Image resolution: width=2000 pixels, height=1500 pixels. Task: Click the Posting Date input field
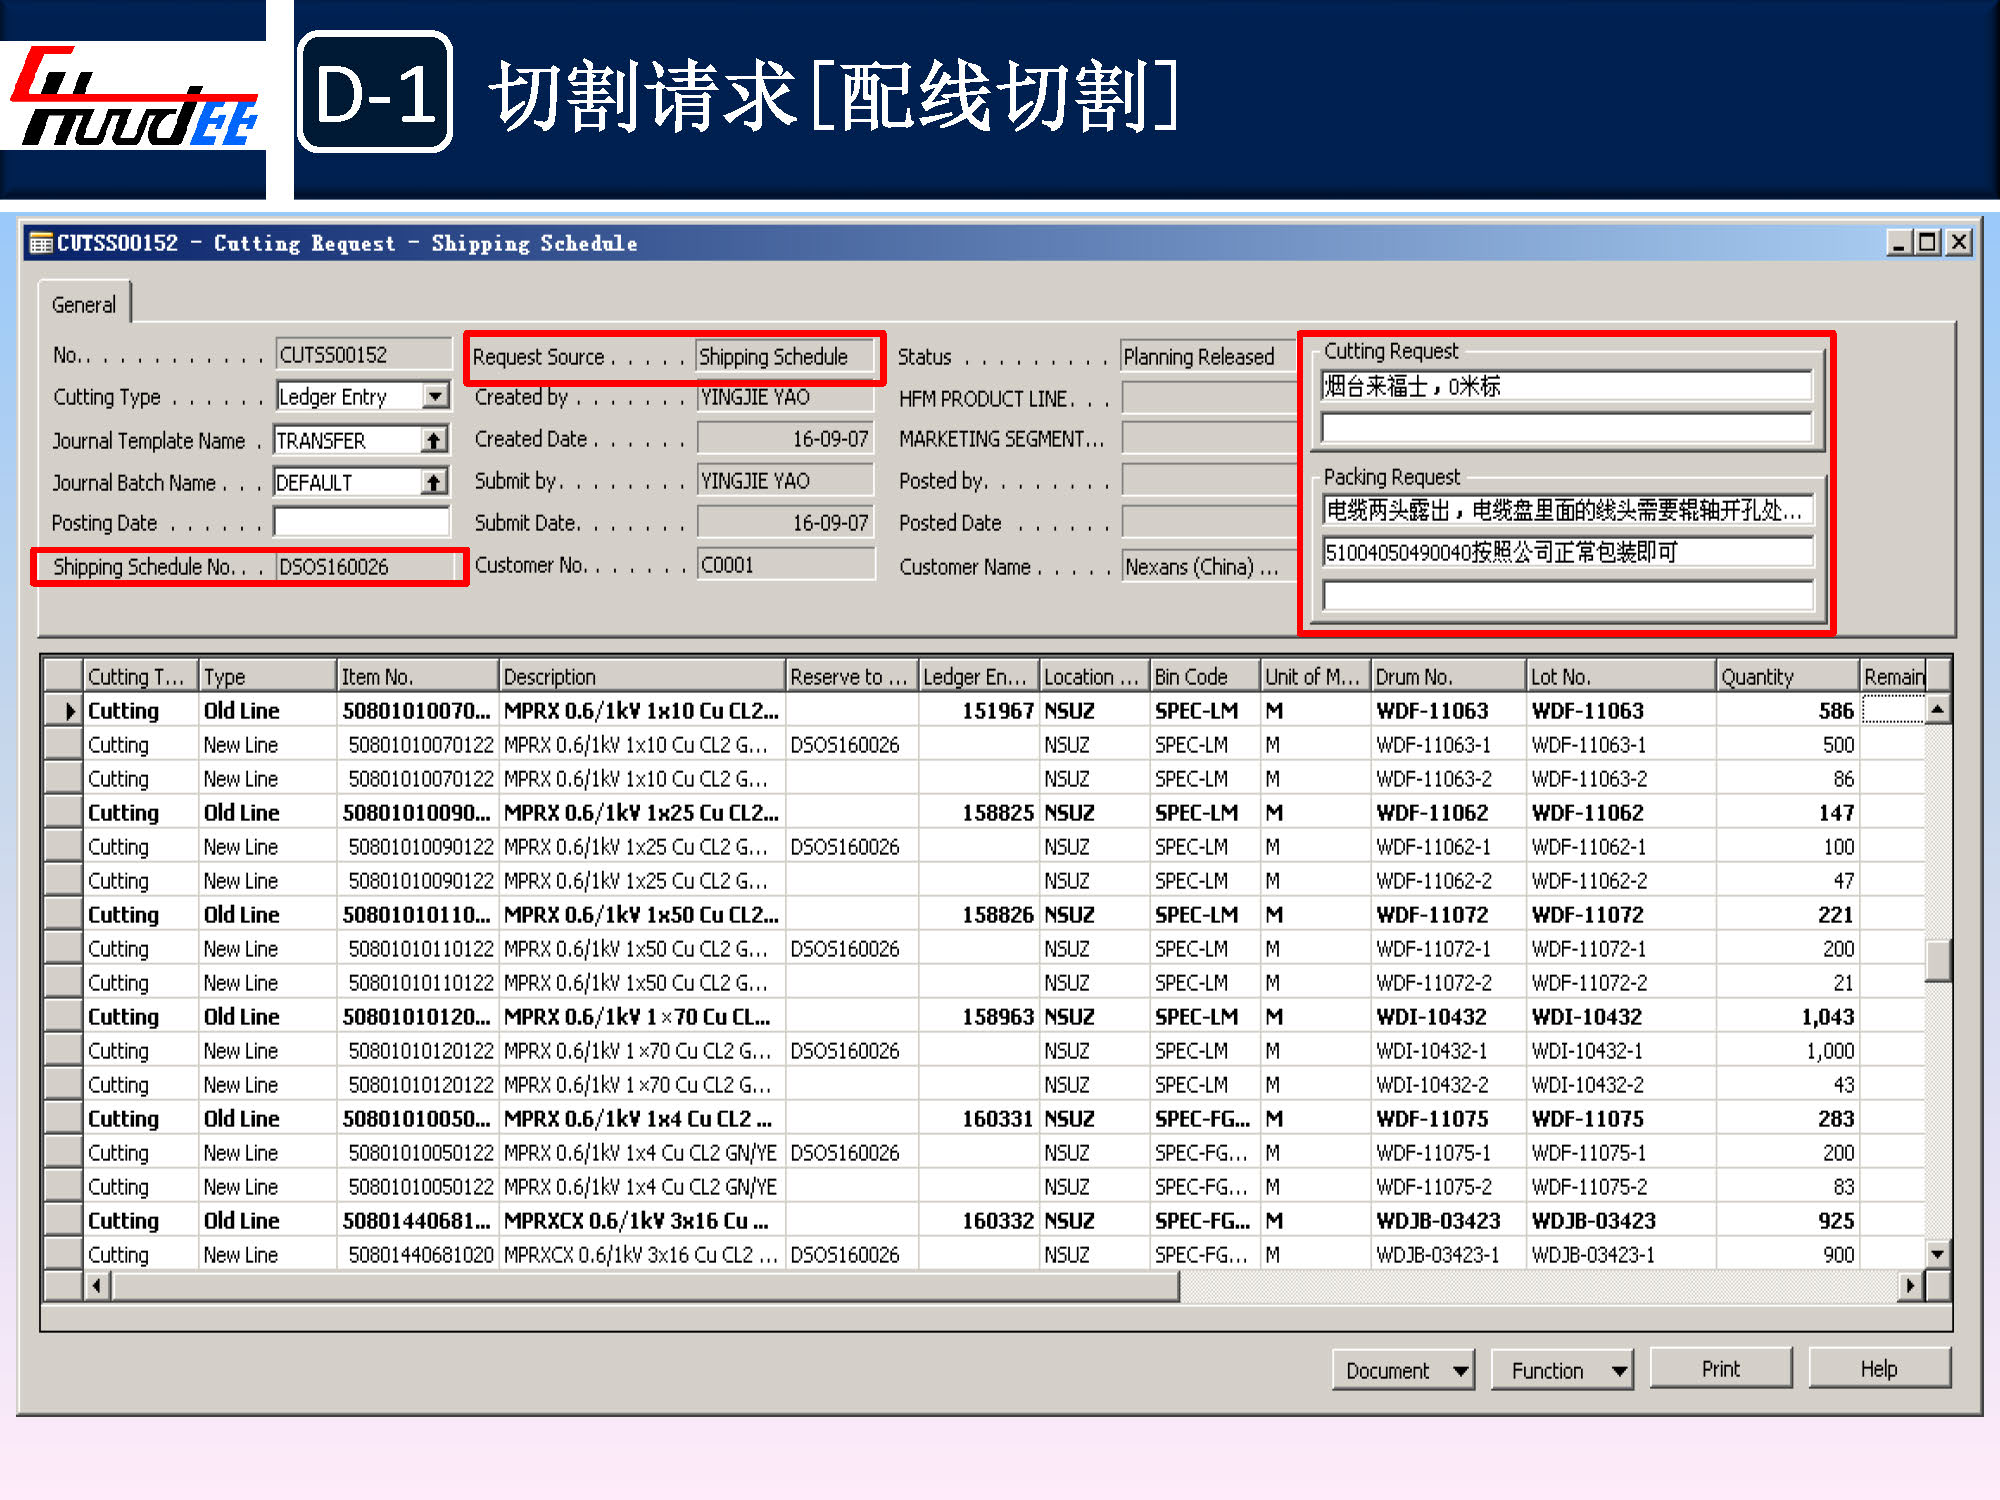coord(361,523)
